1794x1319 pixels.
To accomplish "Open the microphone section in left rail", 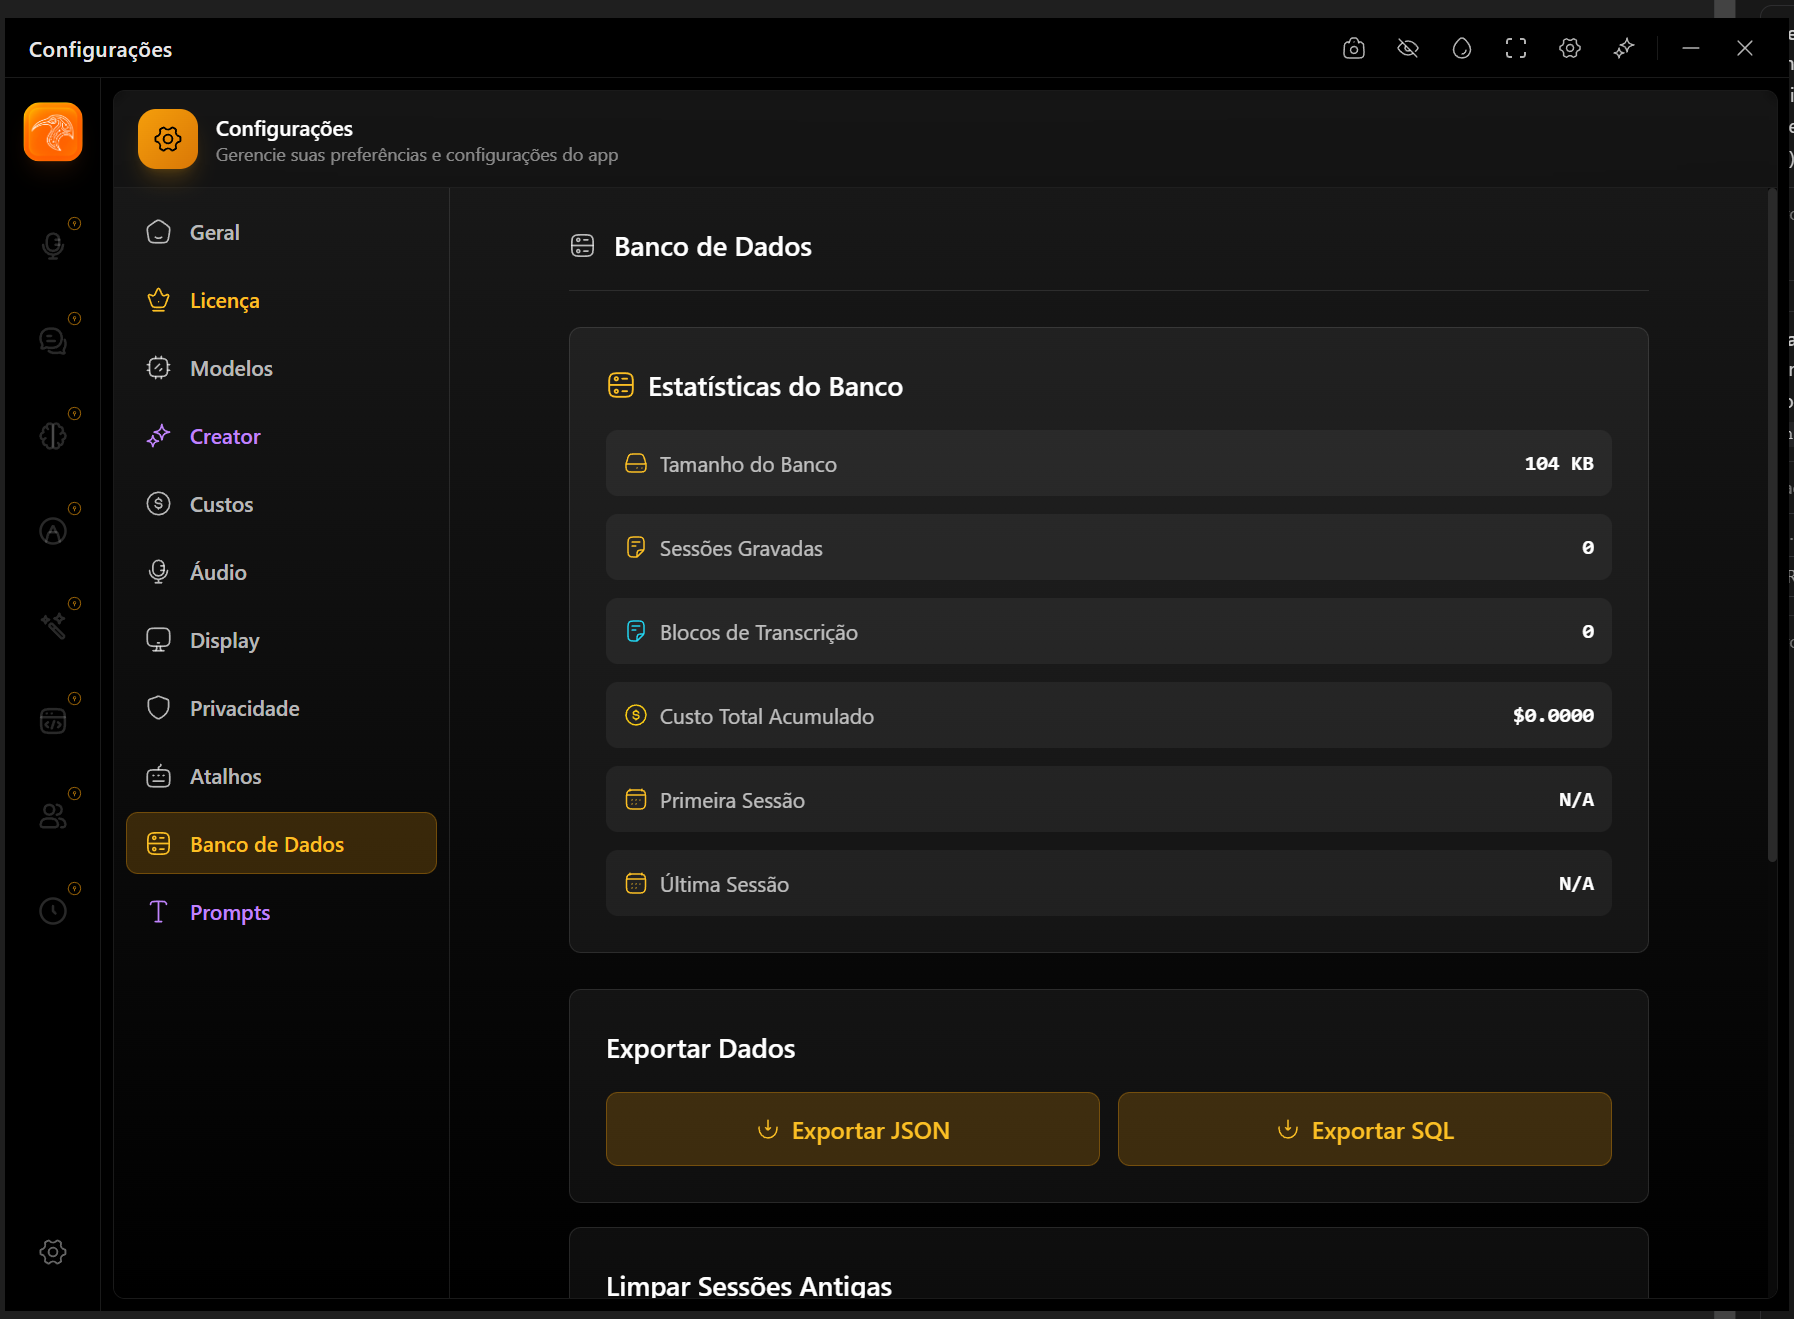I will (x=53, y=244).
